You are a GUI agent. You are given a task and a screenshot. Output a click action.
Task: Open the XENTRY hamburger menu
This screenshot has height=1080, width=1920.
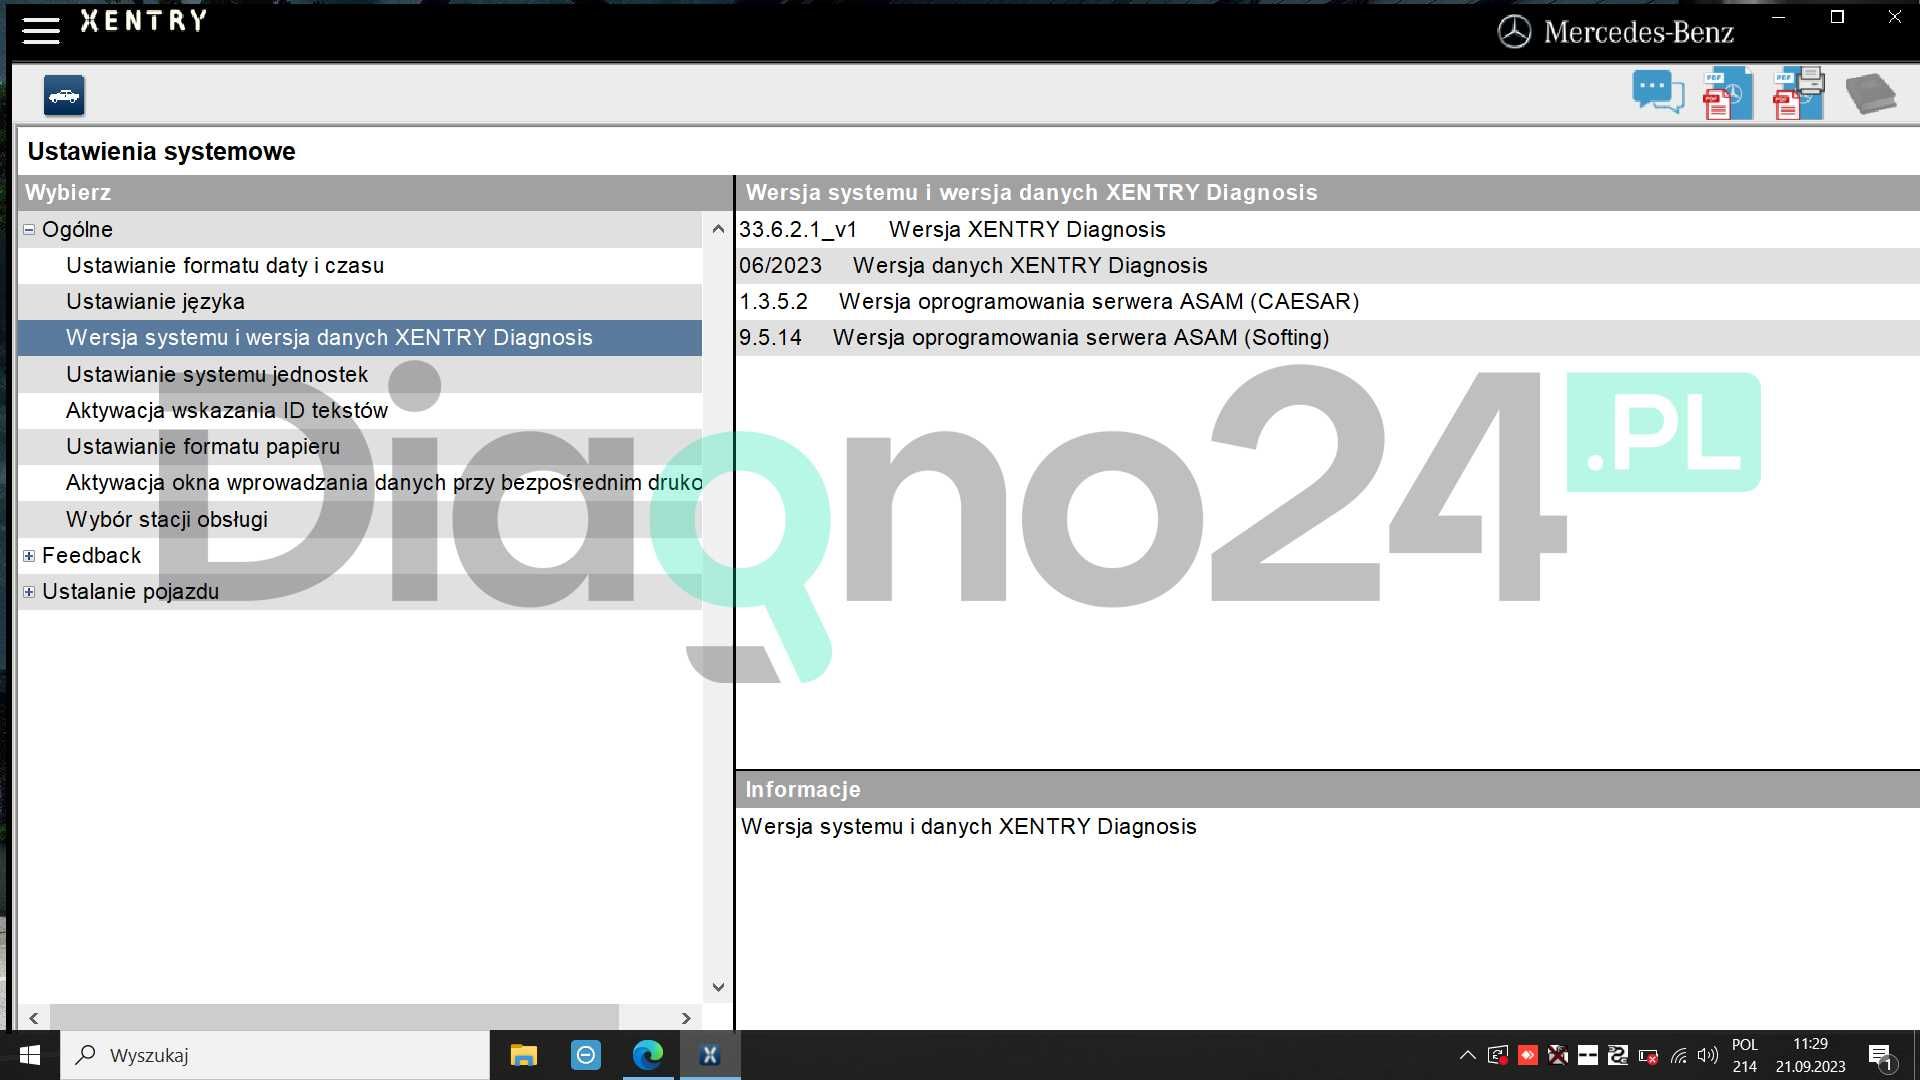tap(41, 29)
